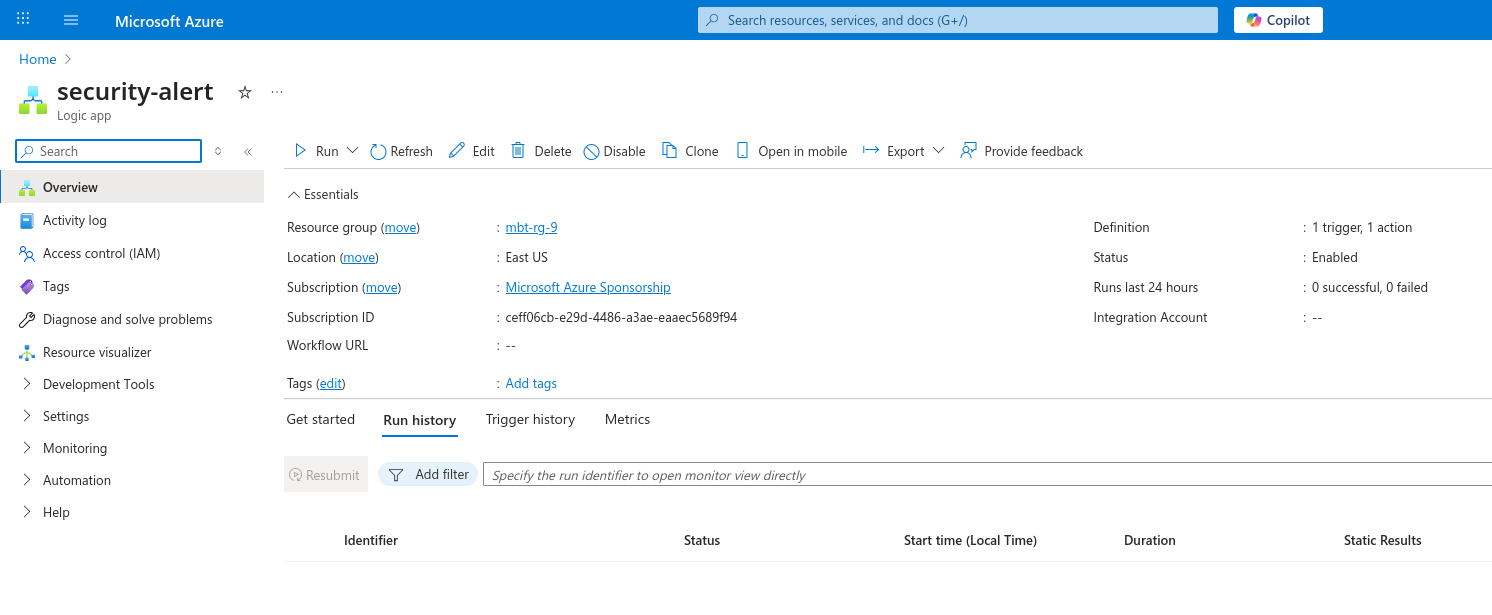Click Disable toolbar button

click(615, 151)
